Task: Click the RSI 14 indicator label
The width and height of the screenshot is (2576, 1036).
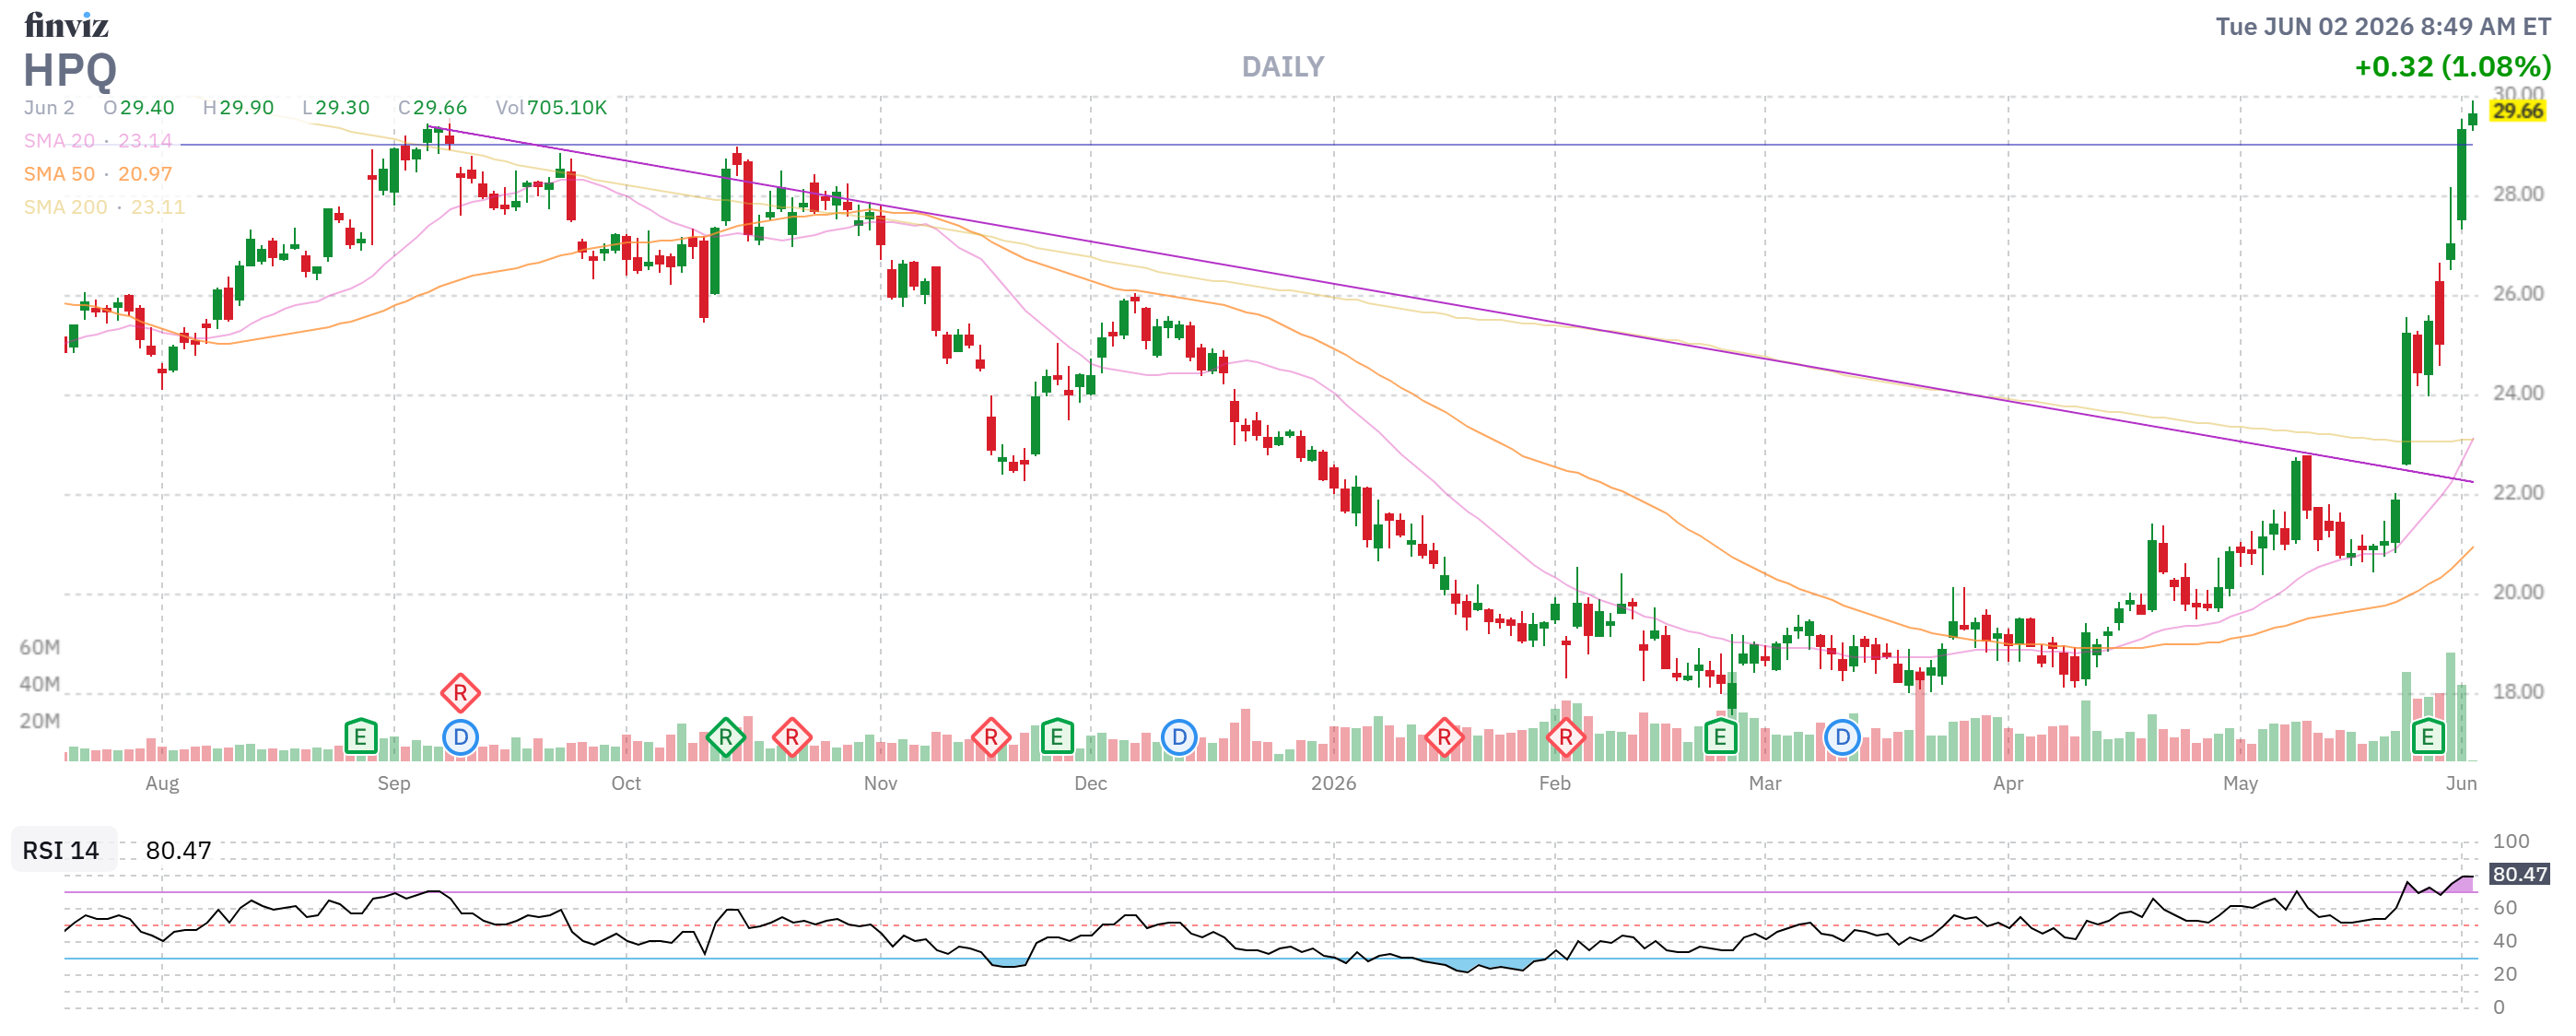Action: [61, 850]
